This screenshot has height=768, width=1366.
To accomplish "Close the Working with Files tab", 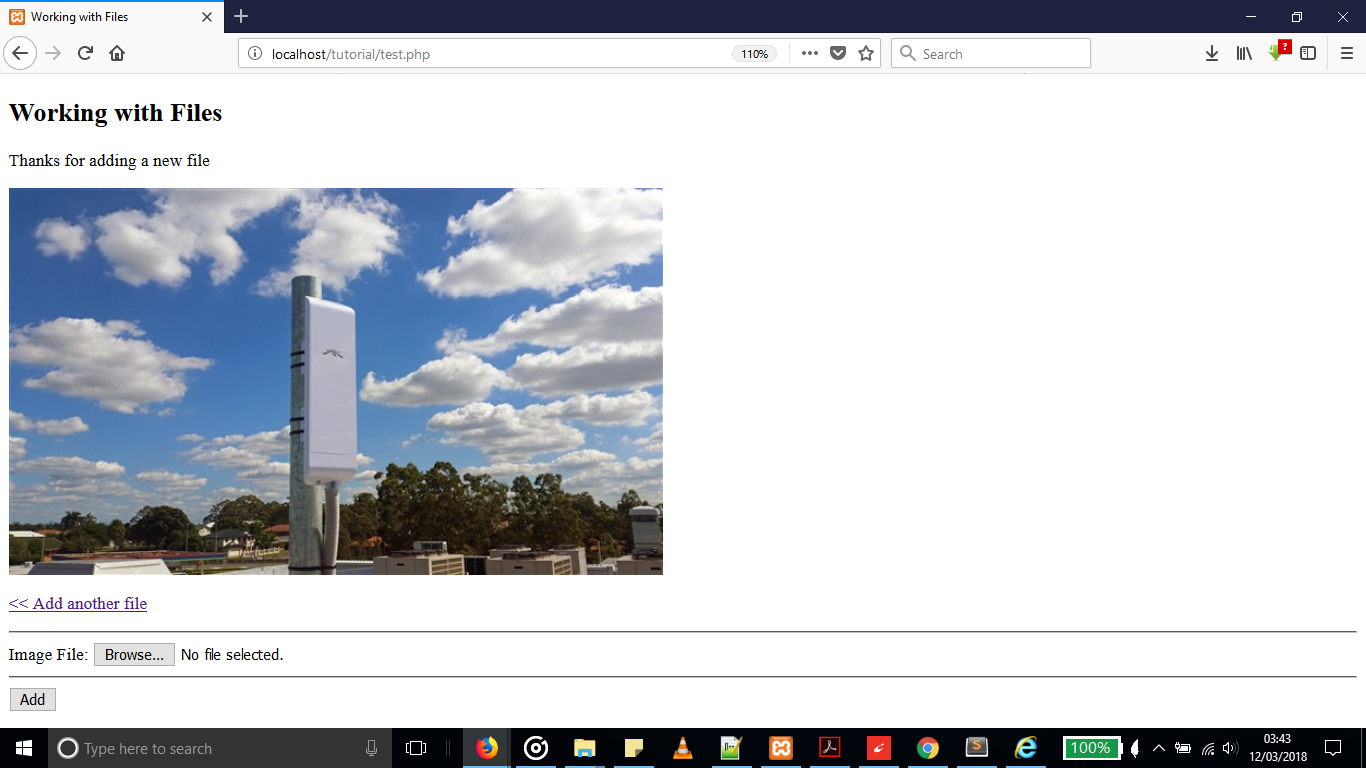I will [207, 17].
